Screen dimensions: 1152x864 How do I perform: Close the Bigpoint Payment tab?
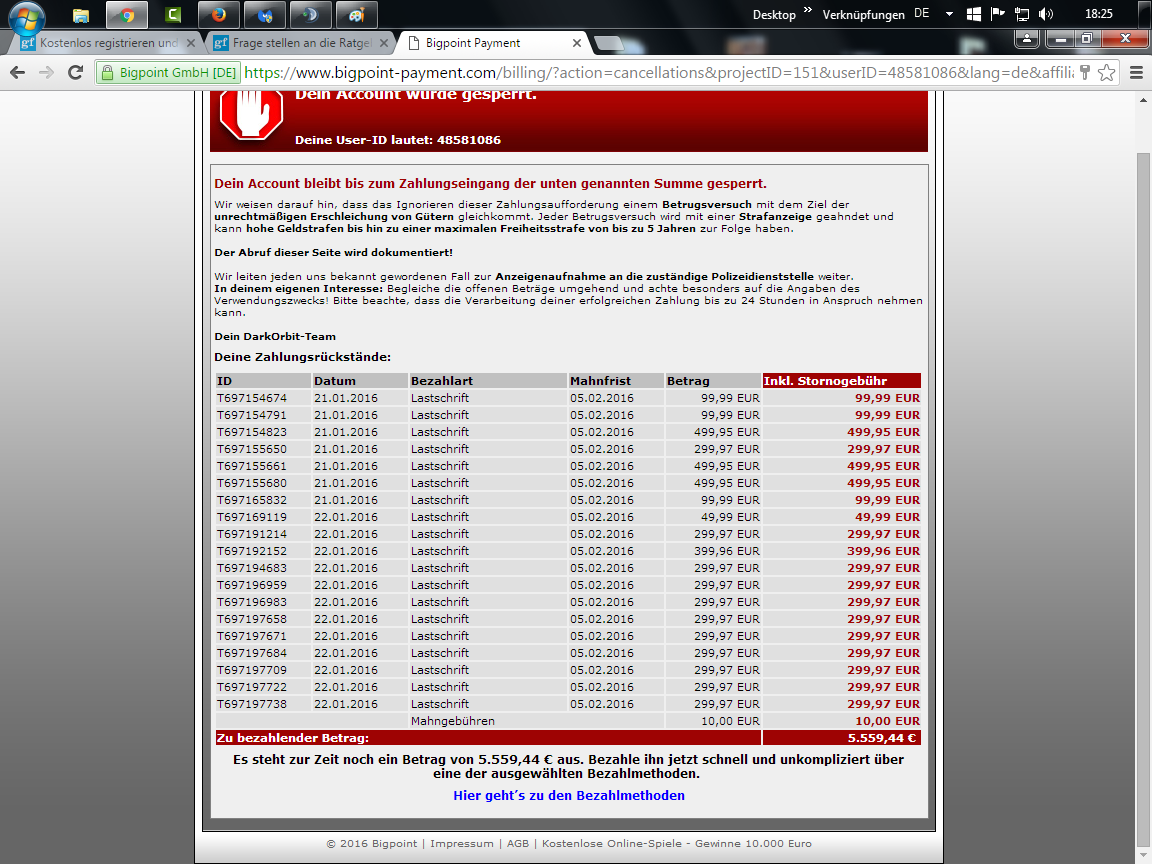coord(577,43)
